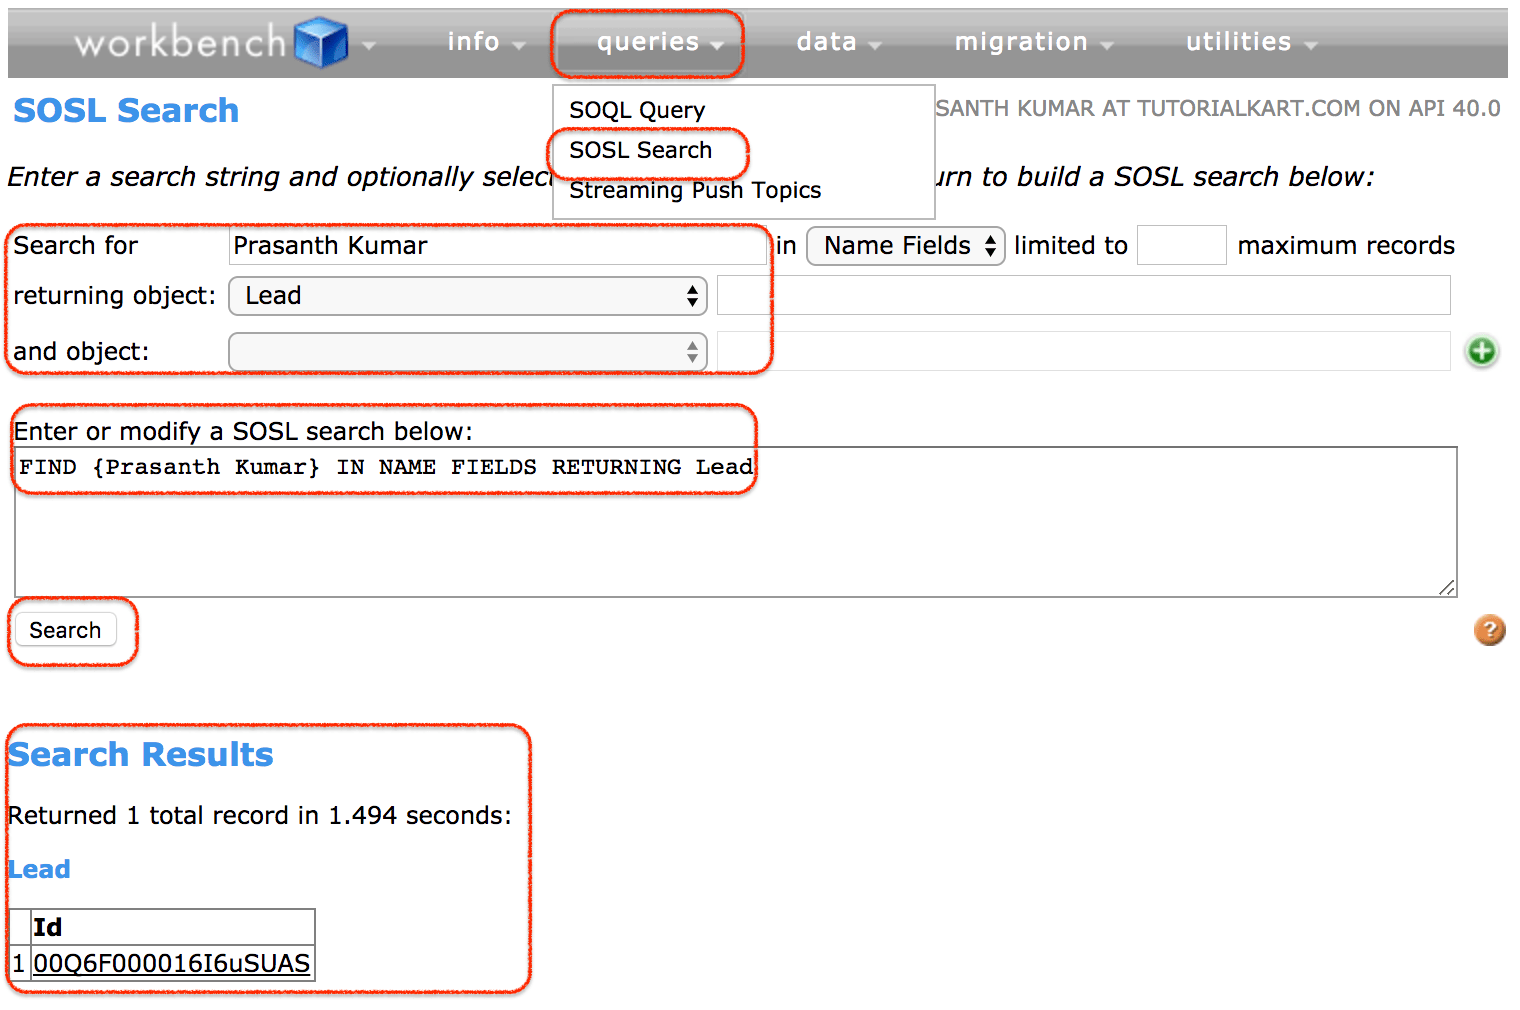Screen dimensions: 1520x1010
Task: Add another object with the green plus icon
Action: (1482, 351)
